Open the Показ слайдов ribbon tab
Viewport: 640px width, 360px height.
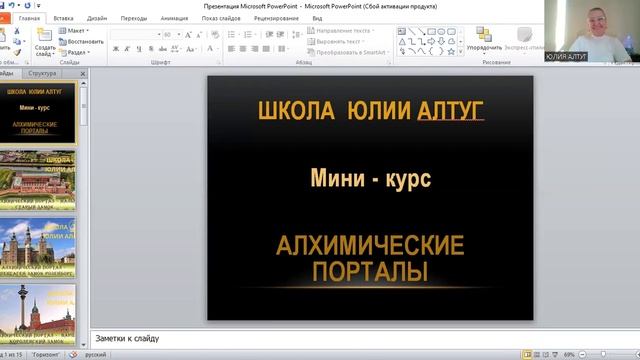pos(221,18)
